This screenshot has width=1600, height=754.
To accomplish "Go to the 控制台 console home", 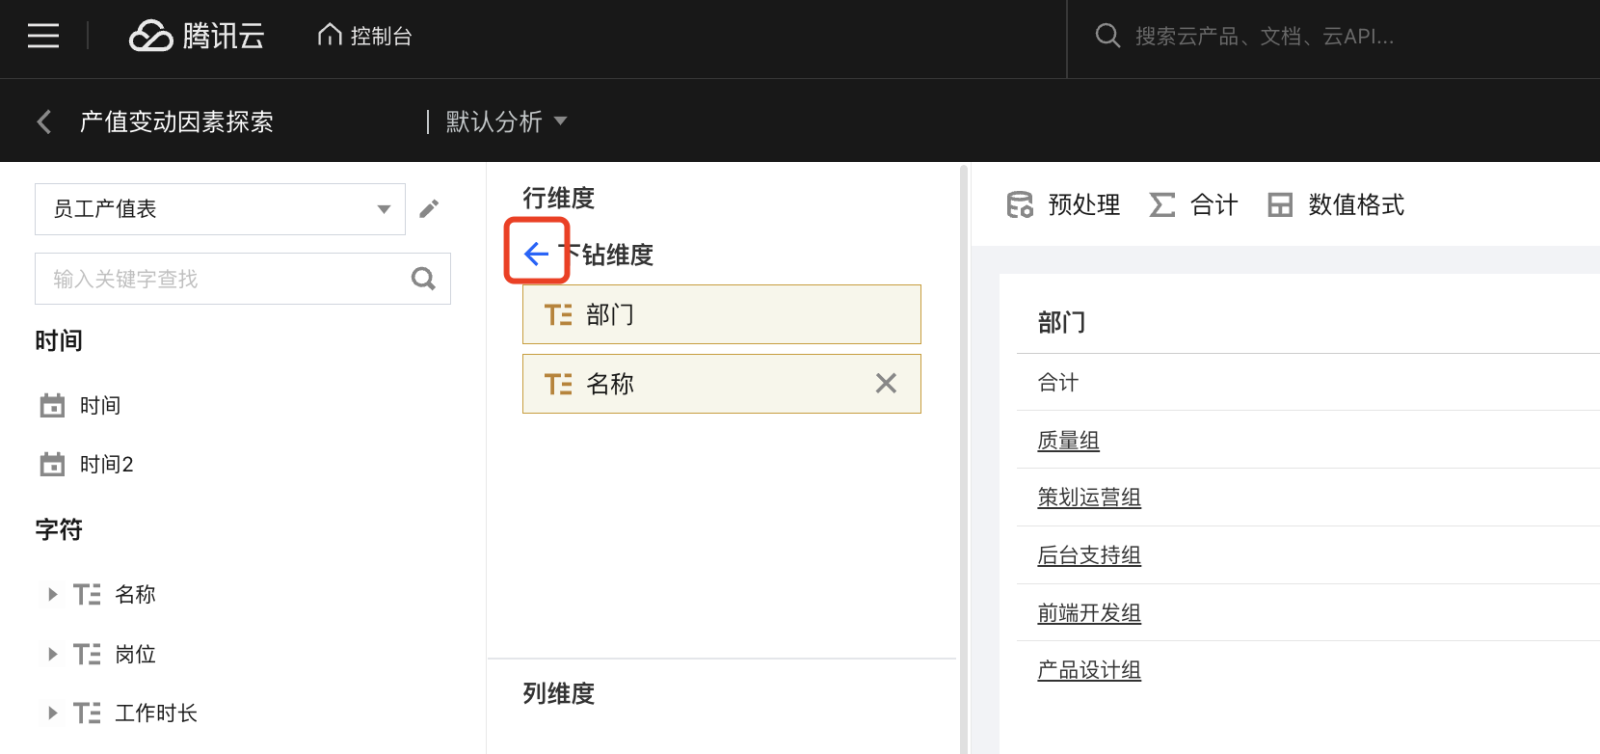I will pyautogui.click(x=365, y=36).
